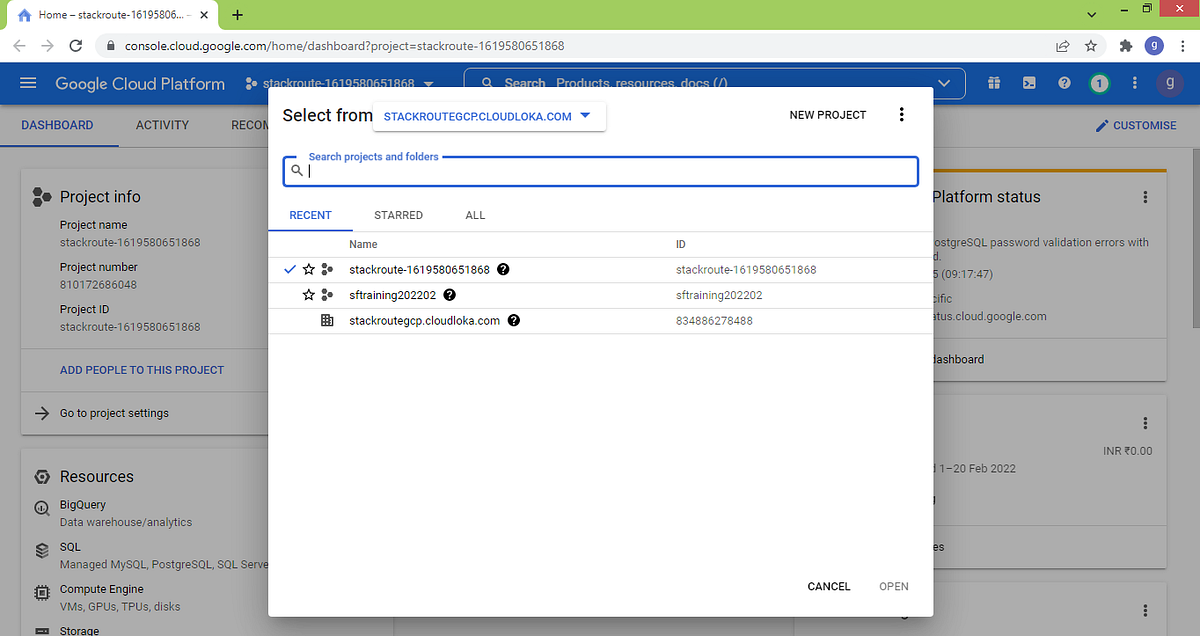Expand the top search bar chevron
Image resolution: width=1200 pixels, height=636 pixels.
pyautogui.click(x=944, y=83)
